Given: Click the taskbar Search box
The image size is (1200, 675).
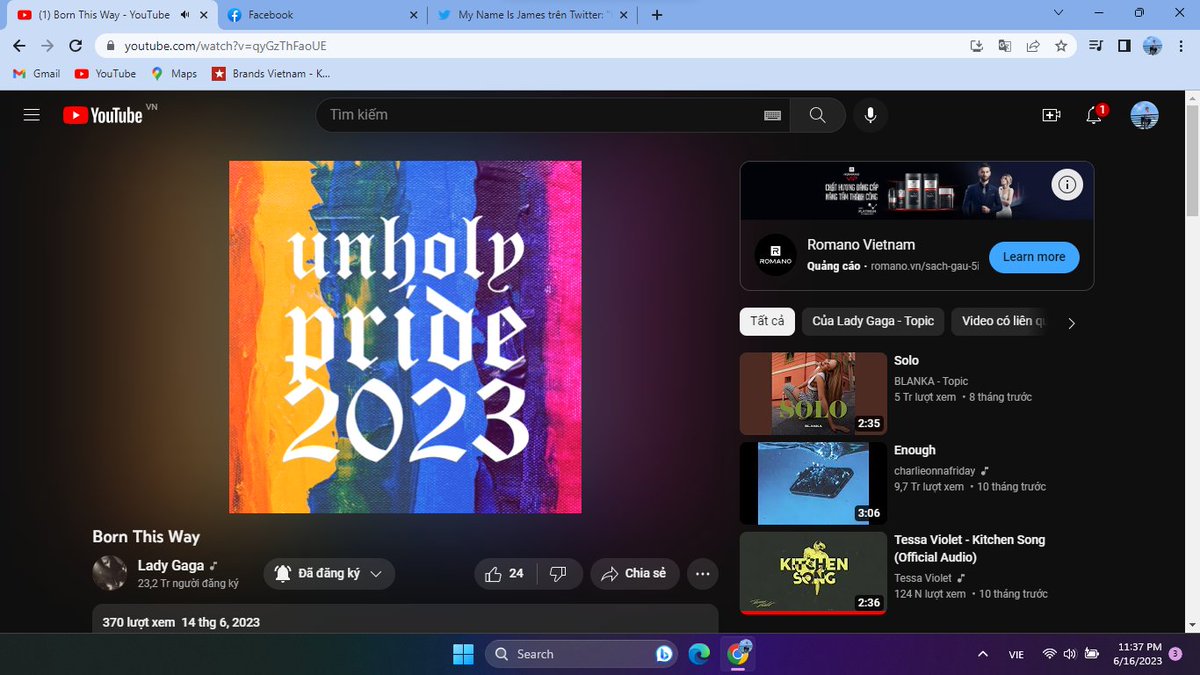Looking at the screenshot, I should pyautogui.click(x=580, y=654).
